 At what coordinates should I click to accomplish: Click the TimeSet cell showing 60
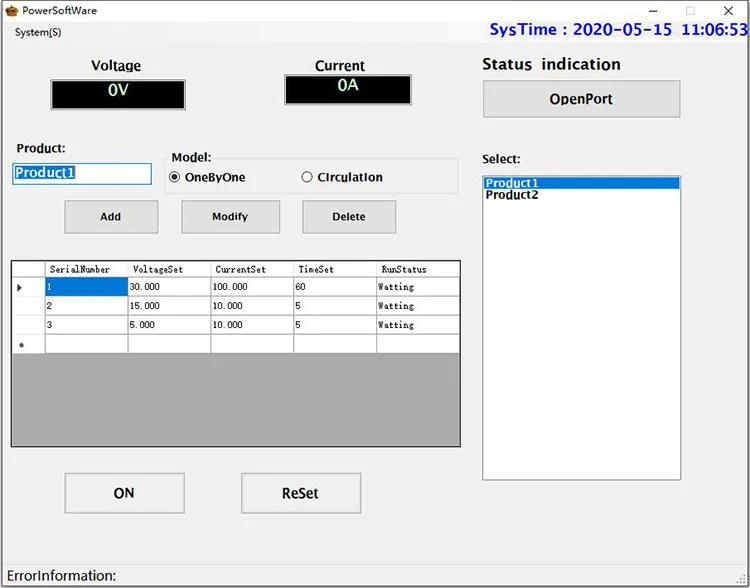point(334,287)
